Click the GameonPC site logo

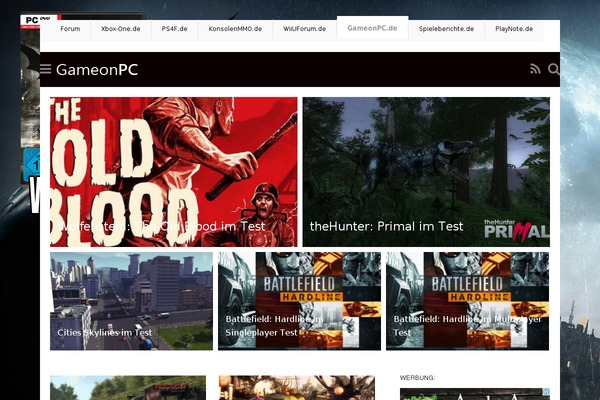97,70
